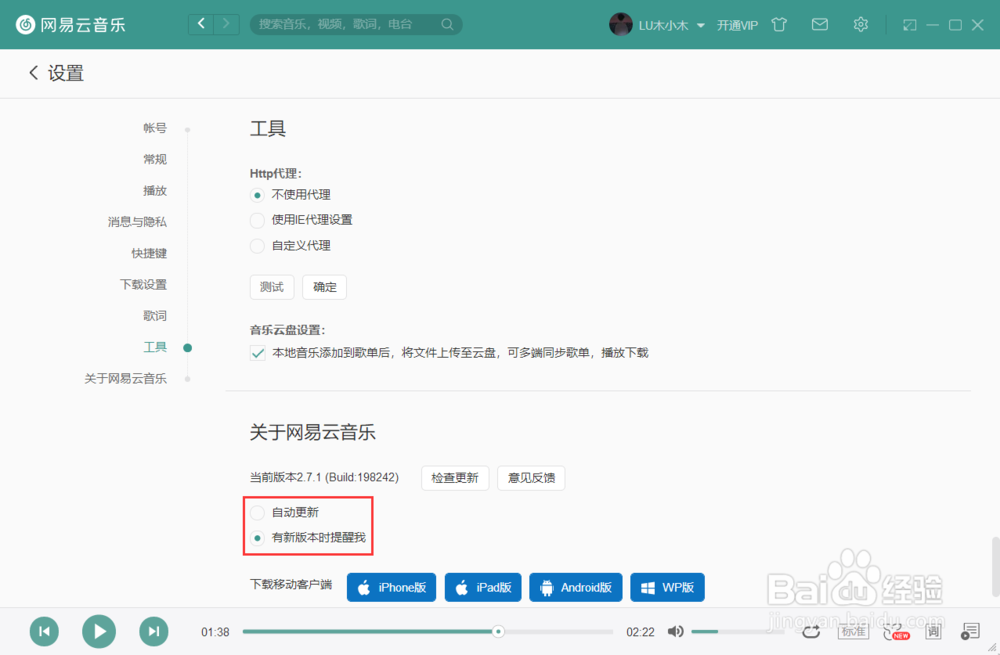Viewport: 1000px width, 655px height.
Task: Start playback with the play button
Action: (99, 631)
